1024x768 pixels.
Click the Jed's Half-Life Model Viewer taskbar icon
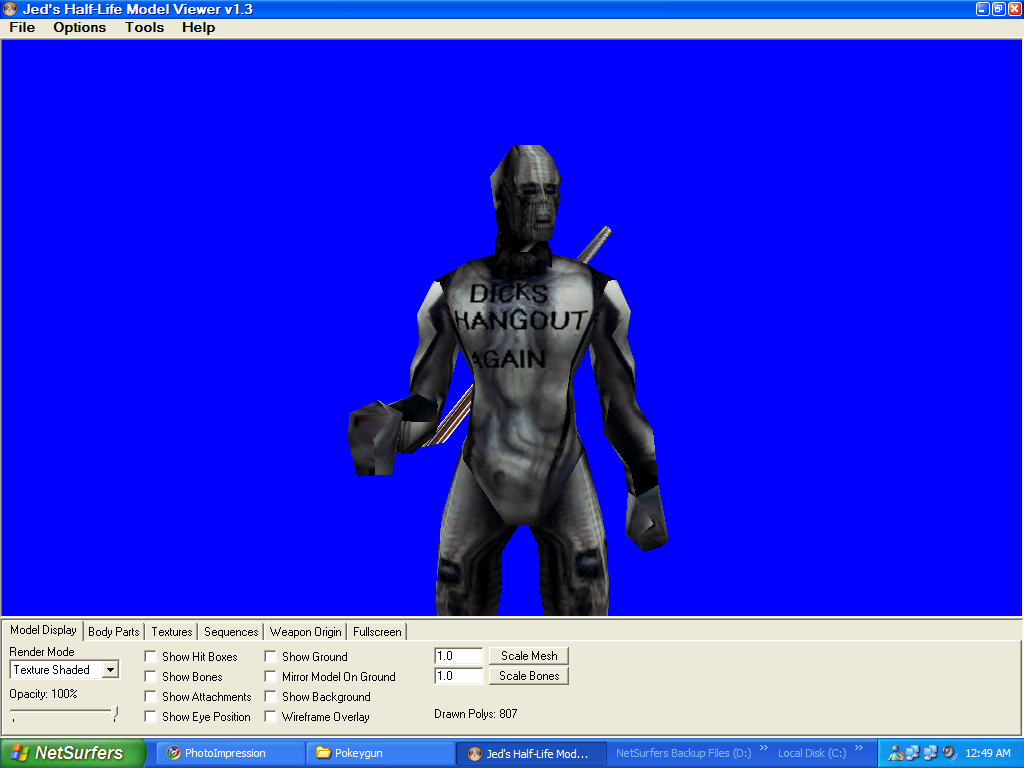(475, 754)
